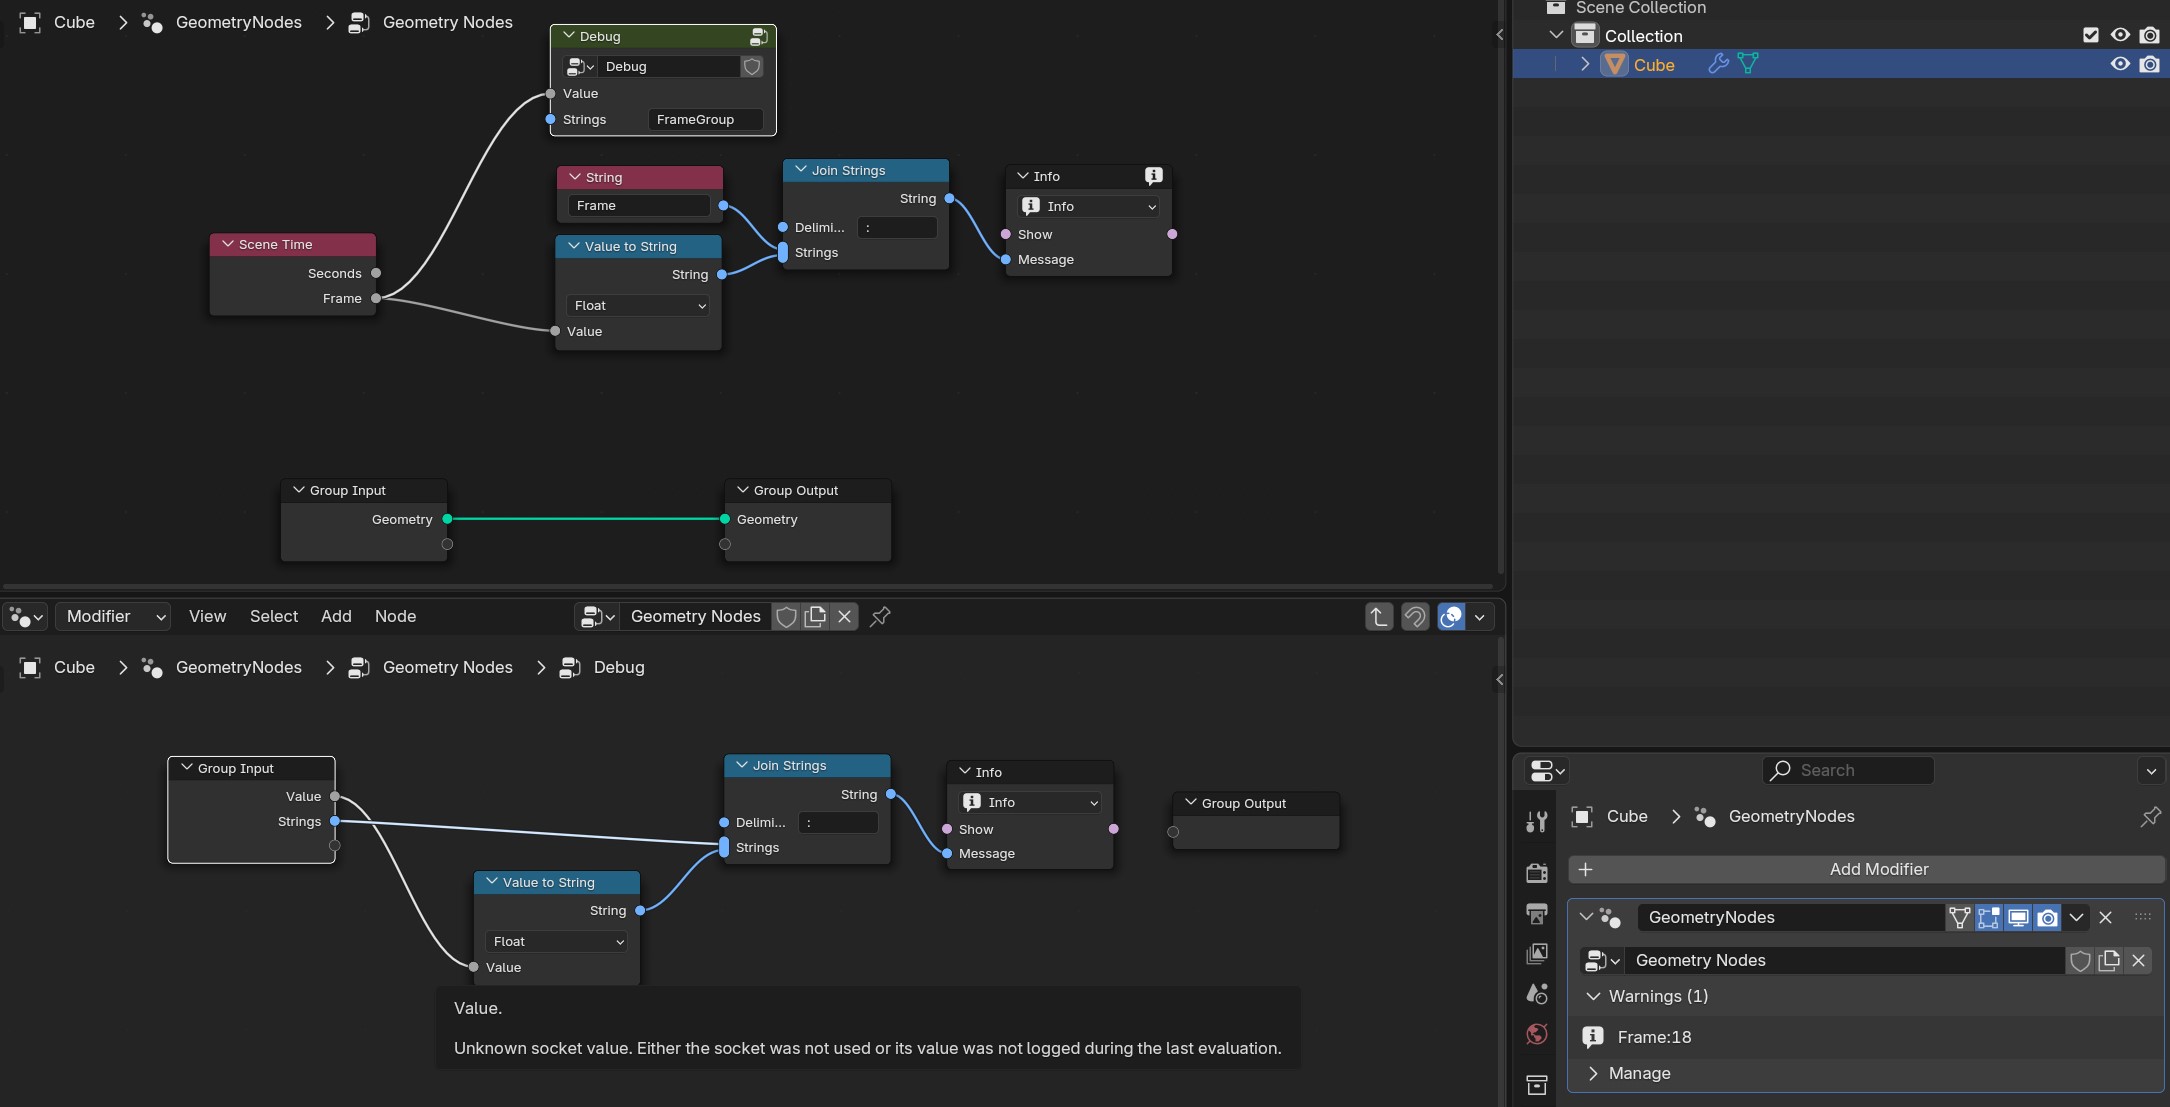Click the modifiers wrench icon on Cube row
Image resolution: width=2170 pixels, height=1107 pixels.
coord(1718,64)
